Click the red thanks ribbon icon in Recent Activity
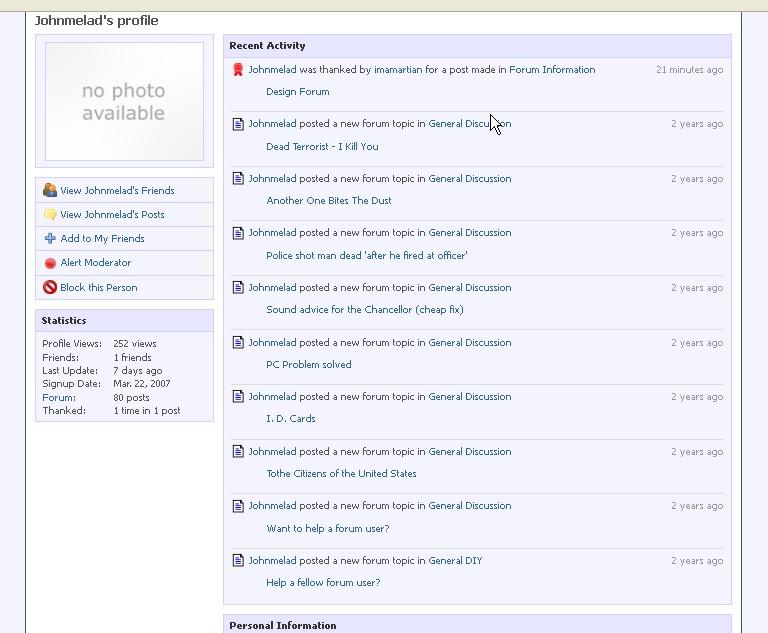This screenshot has width=768, height=633. pos(238,70)
